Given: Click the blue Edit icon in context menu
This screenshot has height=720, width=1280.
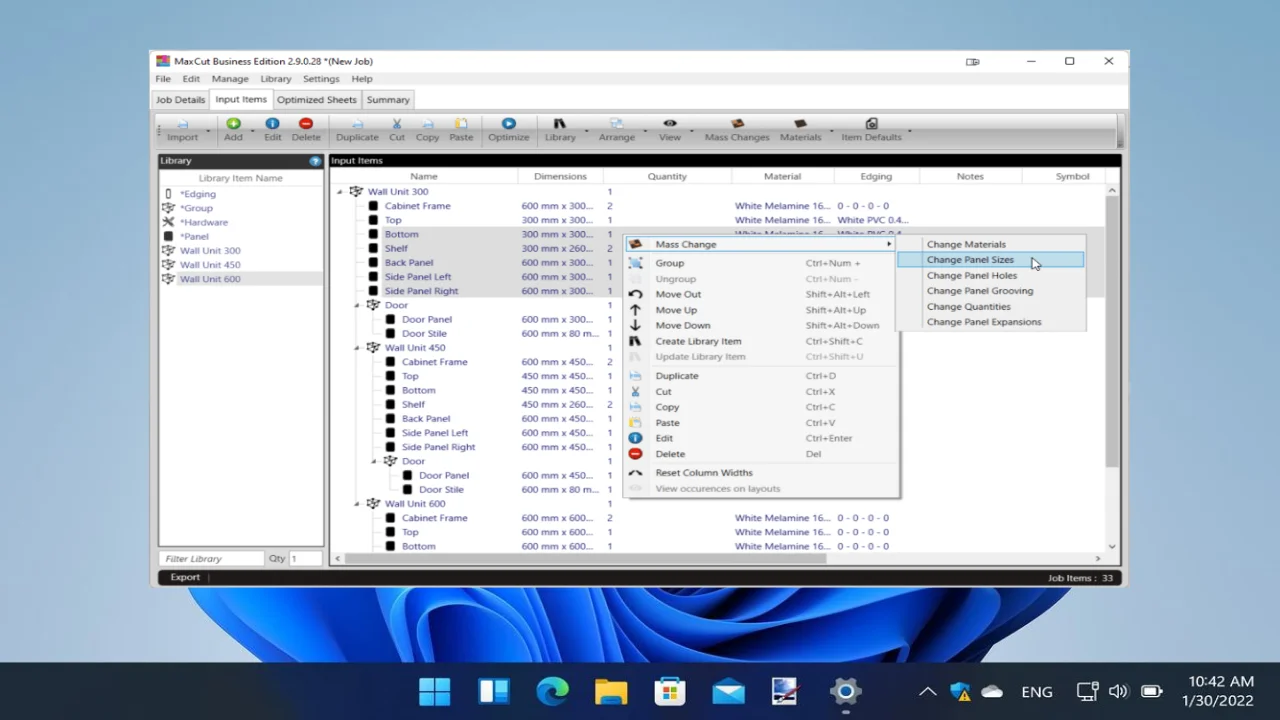Looking at the screenshot, I should [635, 438].
